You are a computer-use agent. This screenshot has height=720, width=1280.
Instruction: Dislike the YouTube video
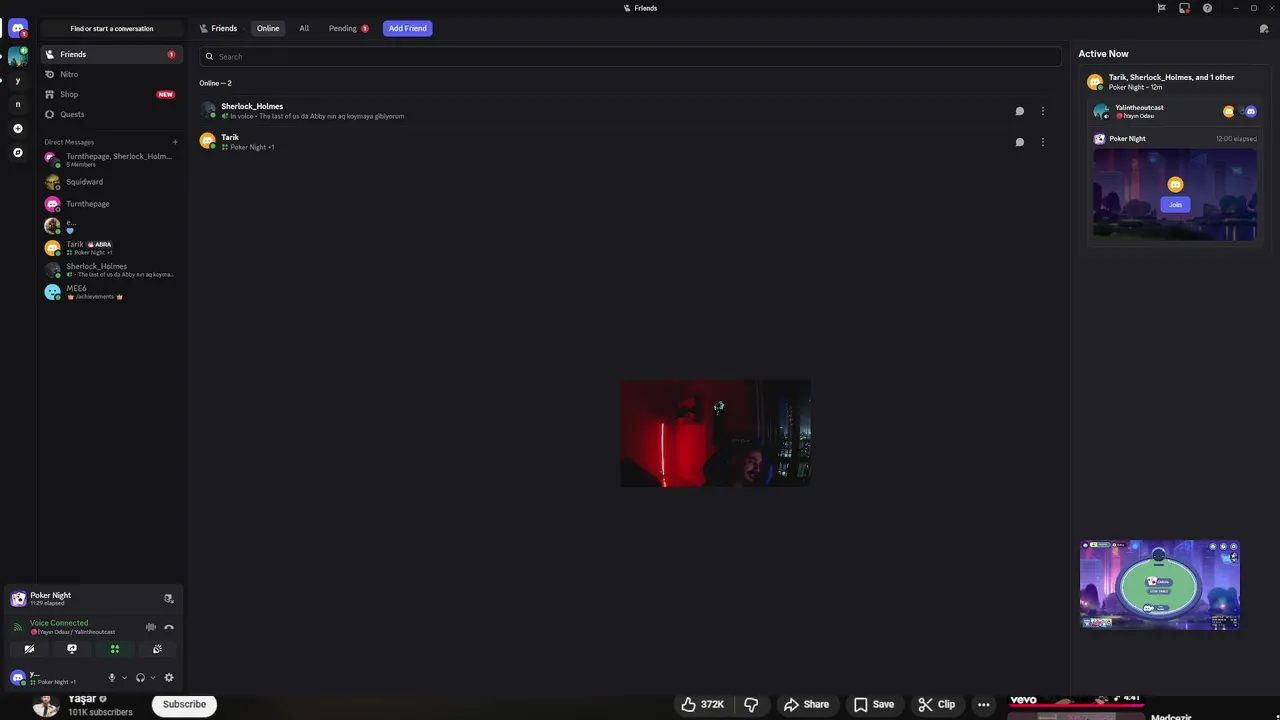coord(751,704)
